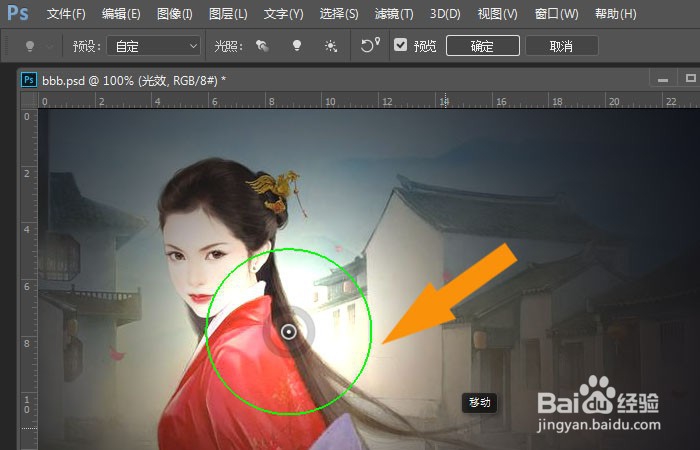Open the 图层(L) menu
Viewport: 700px width, 450px height.
pyautogui.click(x=228, y=14)
